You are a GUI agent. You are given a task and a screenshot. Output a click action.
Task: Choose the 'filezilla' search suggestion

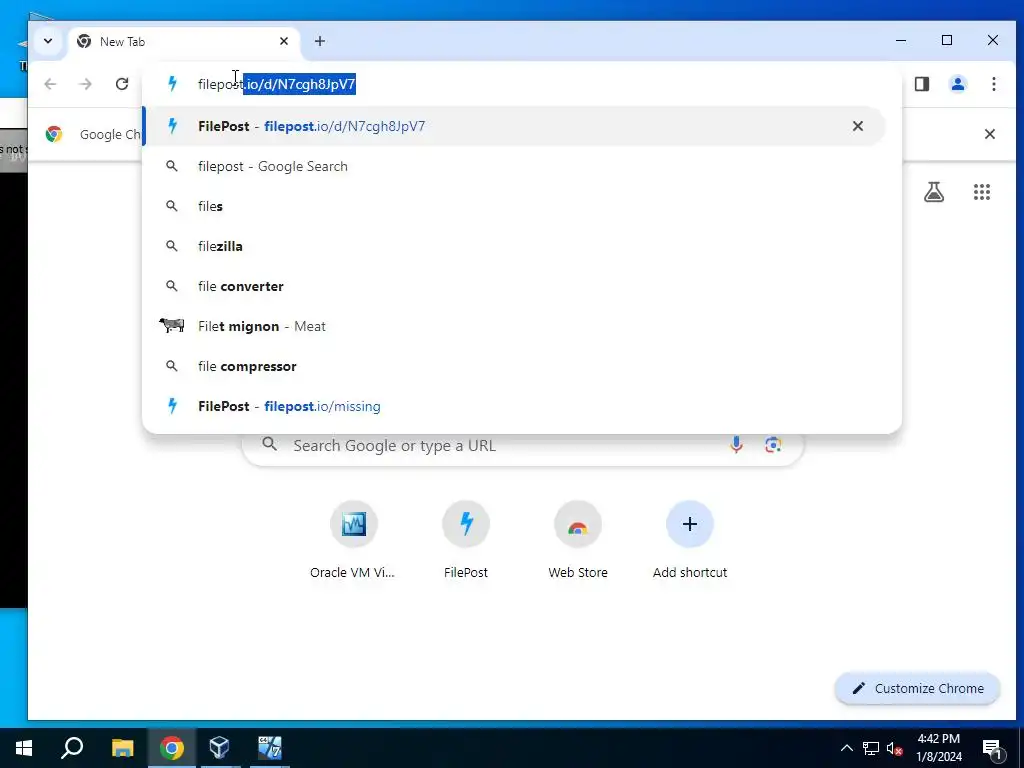[x=514, y=246]
